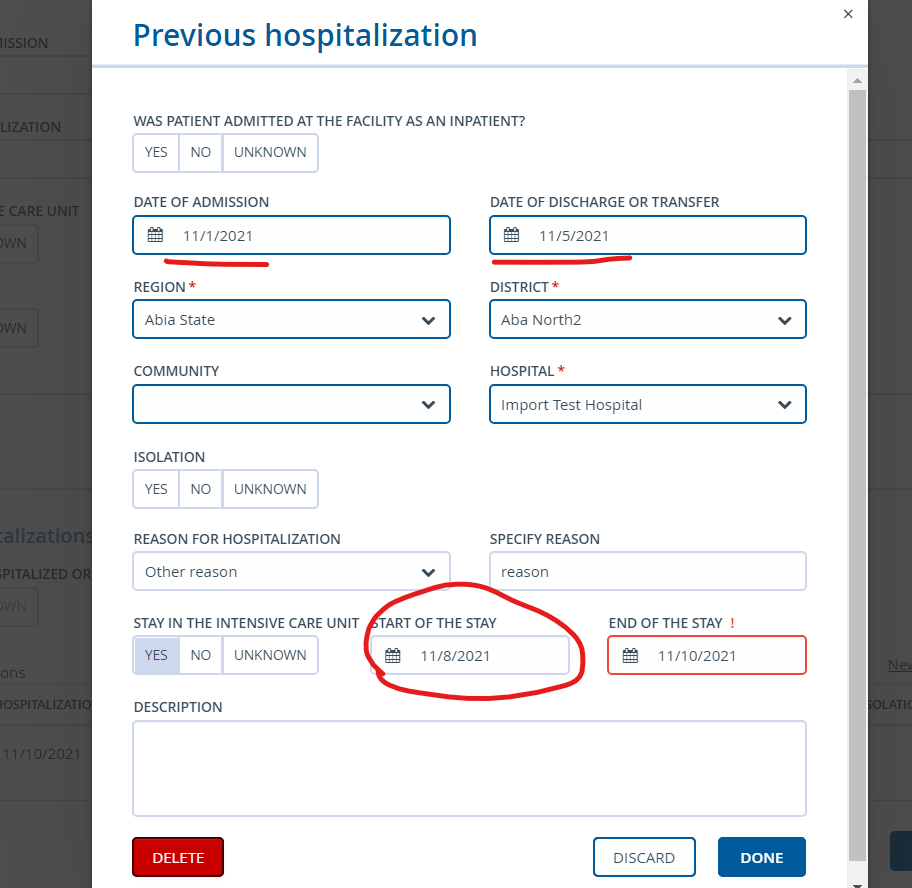Open the Reason for Hospitalization dropdown
The image size is (912, 888).
click(291, 571)
